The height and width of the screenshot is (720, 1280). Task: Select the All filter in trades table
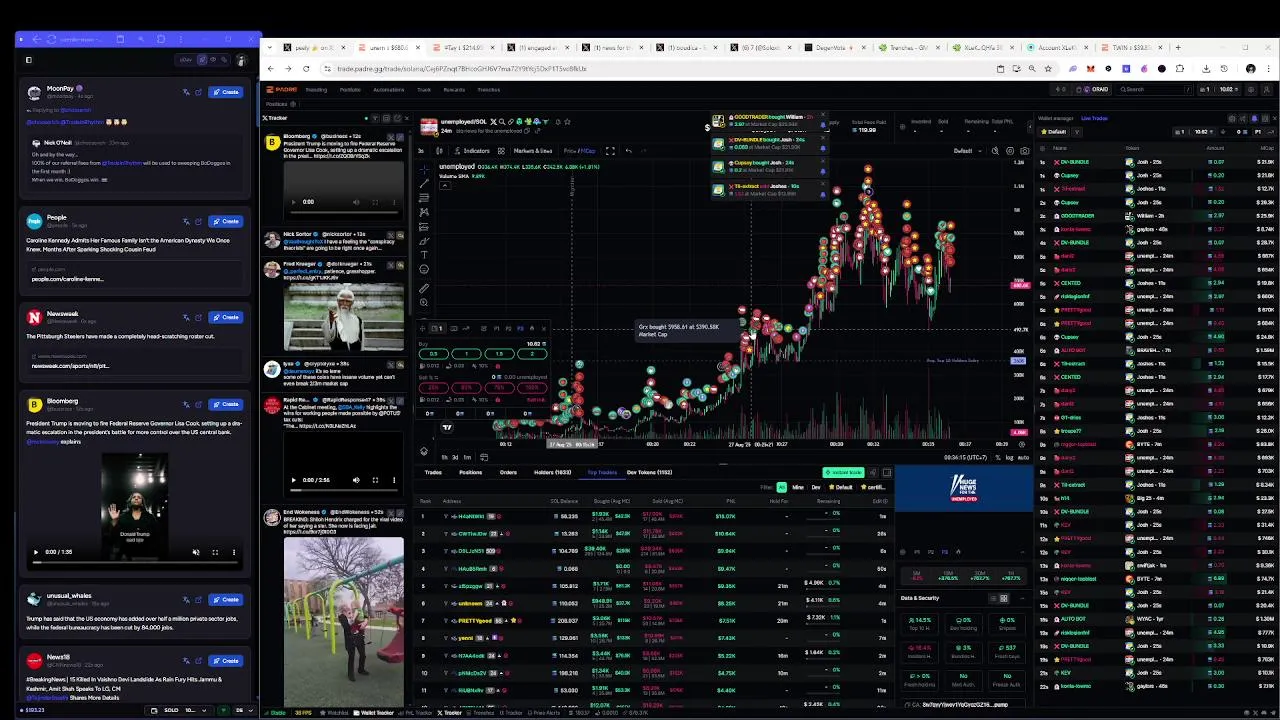pyautogui.click(x=782, y=488)
